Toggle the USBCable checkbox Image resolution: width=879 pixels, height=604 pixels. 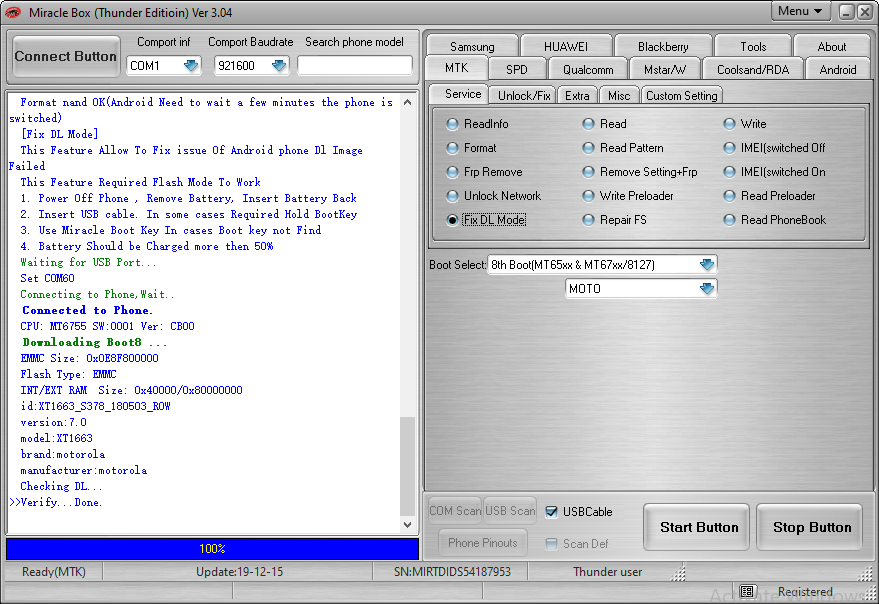coord(552,511)
